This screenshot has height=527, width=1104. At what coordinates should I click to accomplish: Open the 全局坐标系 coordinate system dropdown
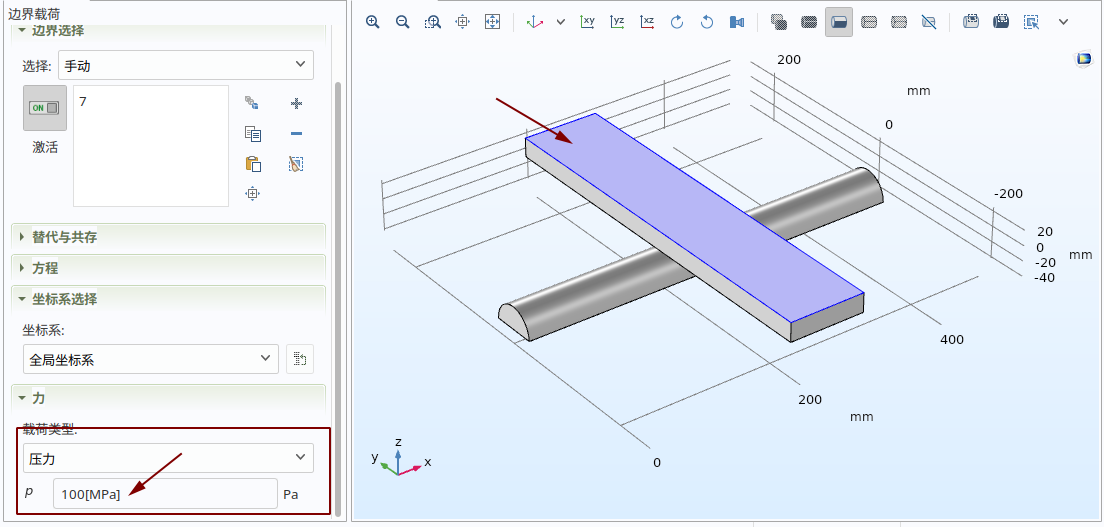click(151, 359)
